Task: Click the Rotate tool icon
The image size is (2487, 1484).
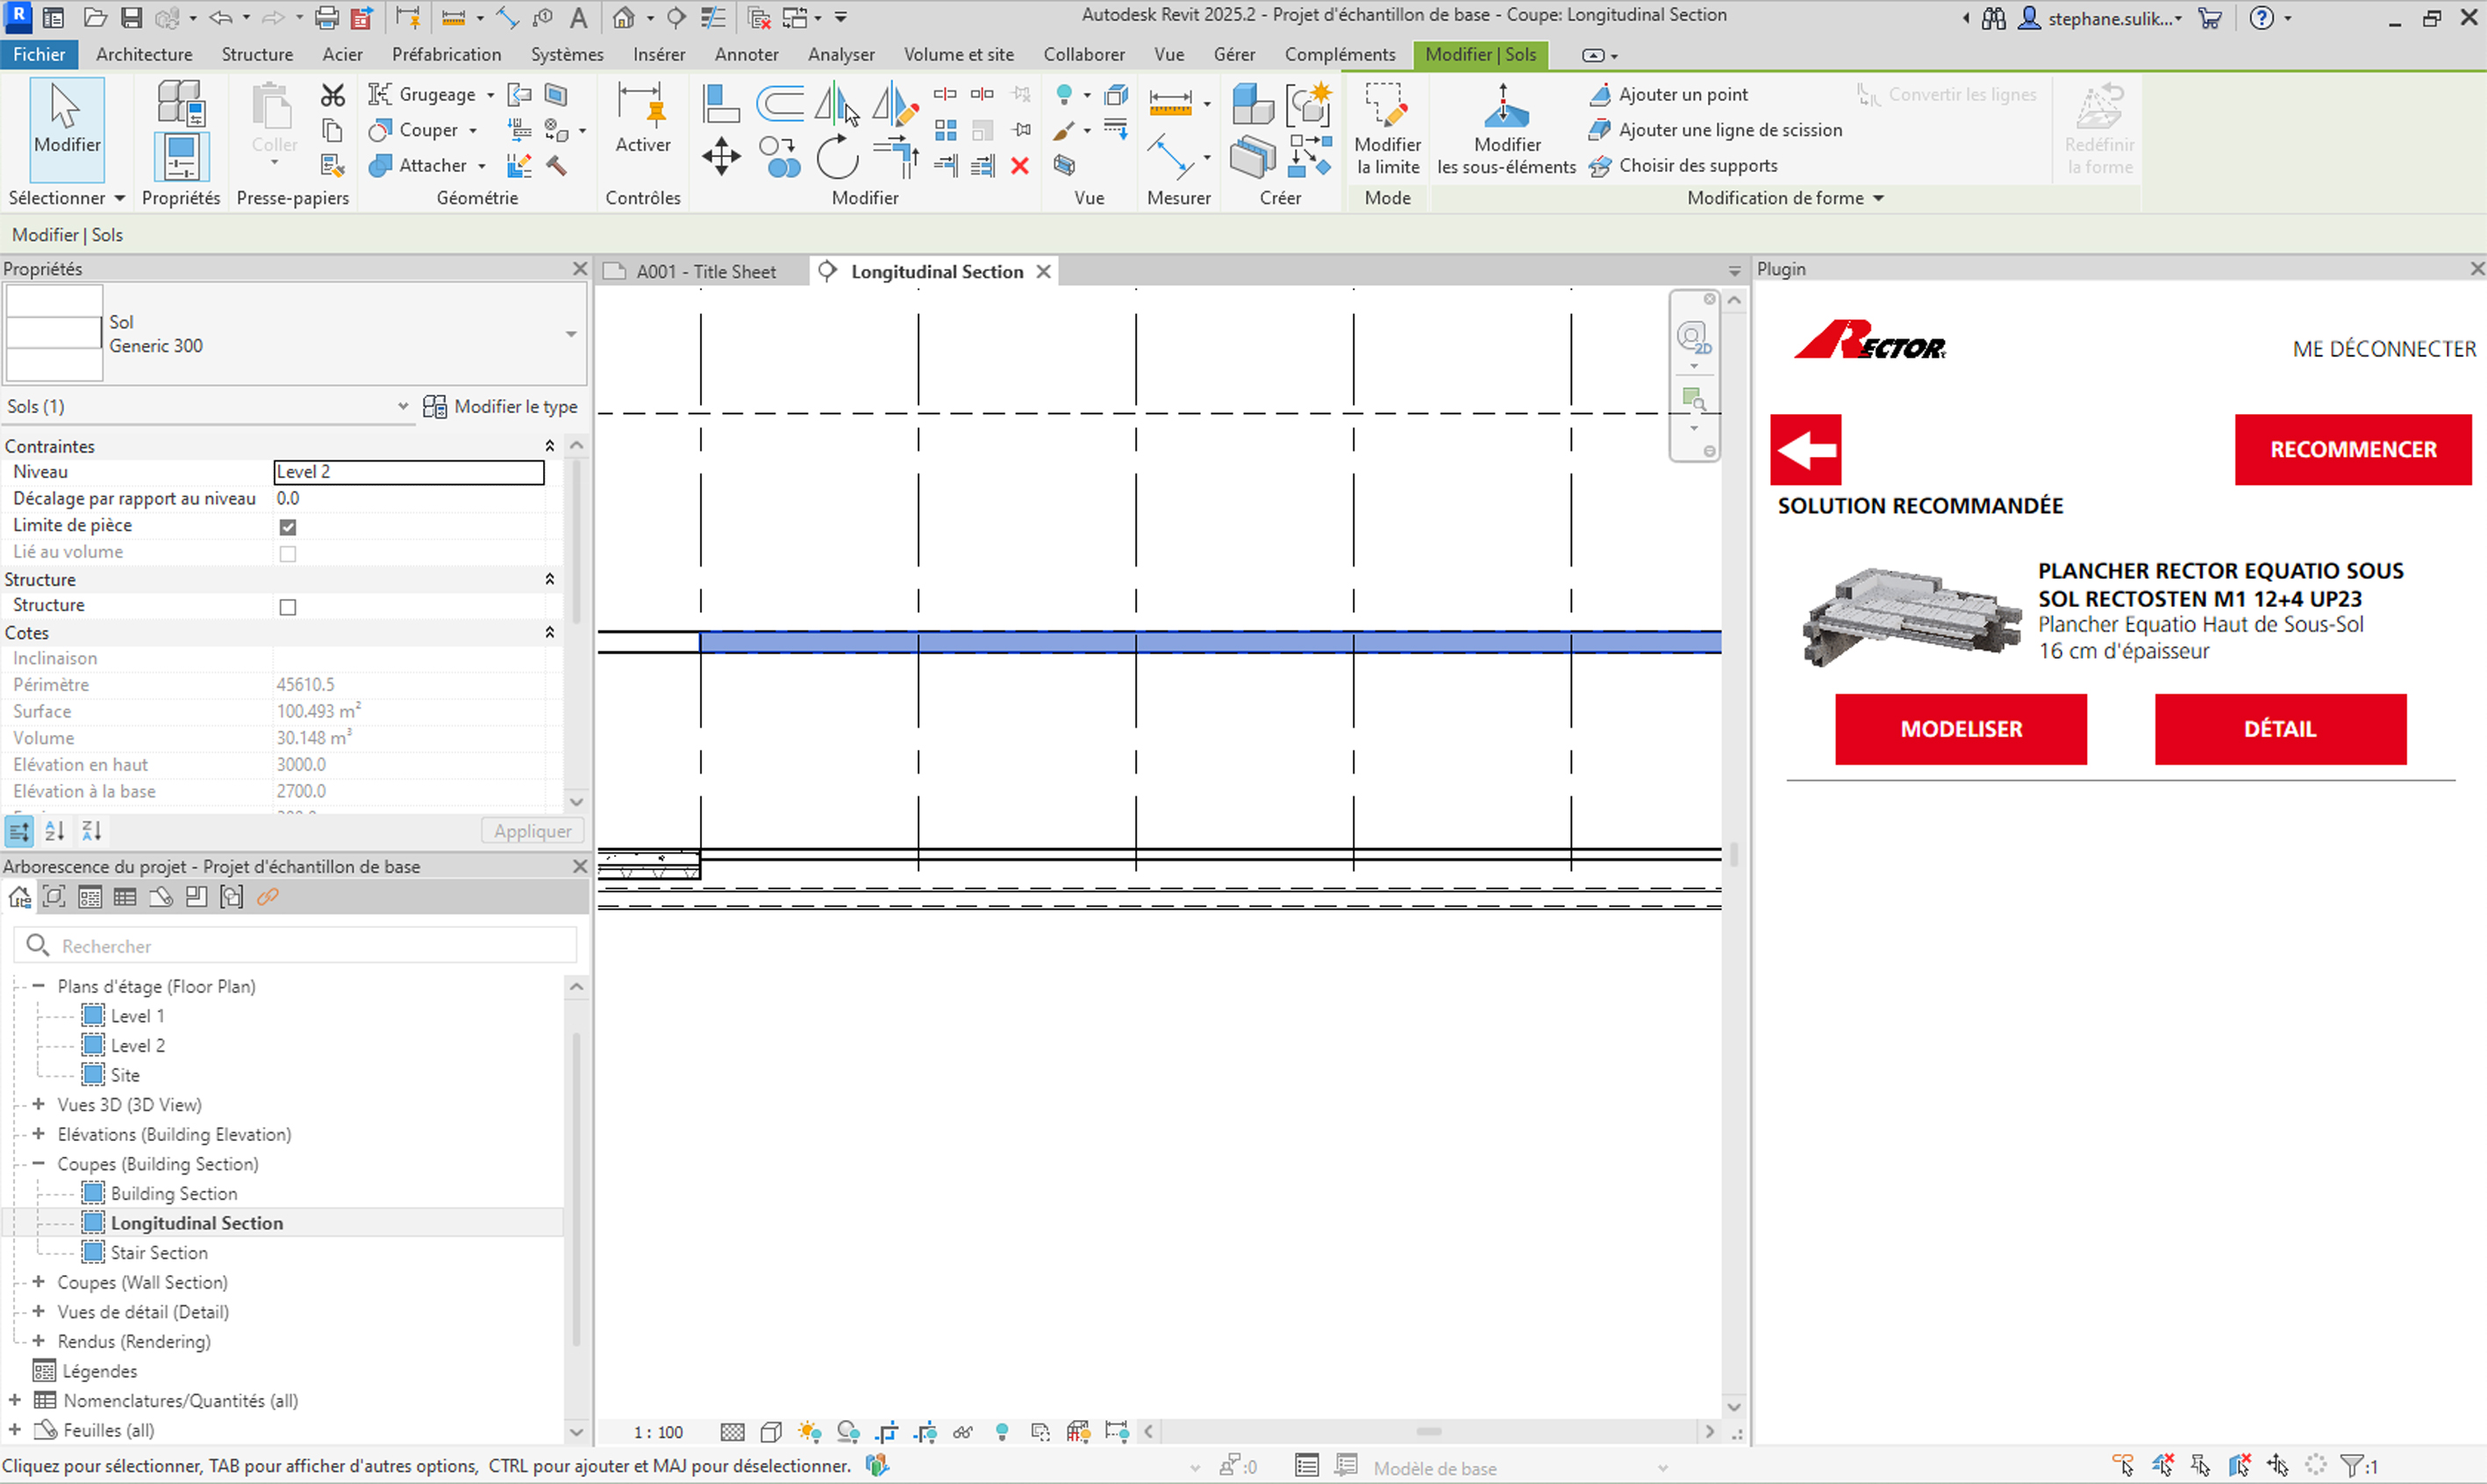Action: (836, 157)
